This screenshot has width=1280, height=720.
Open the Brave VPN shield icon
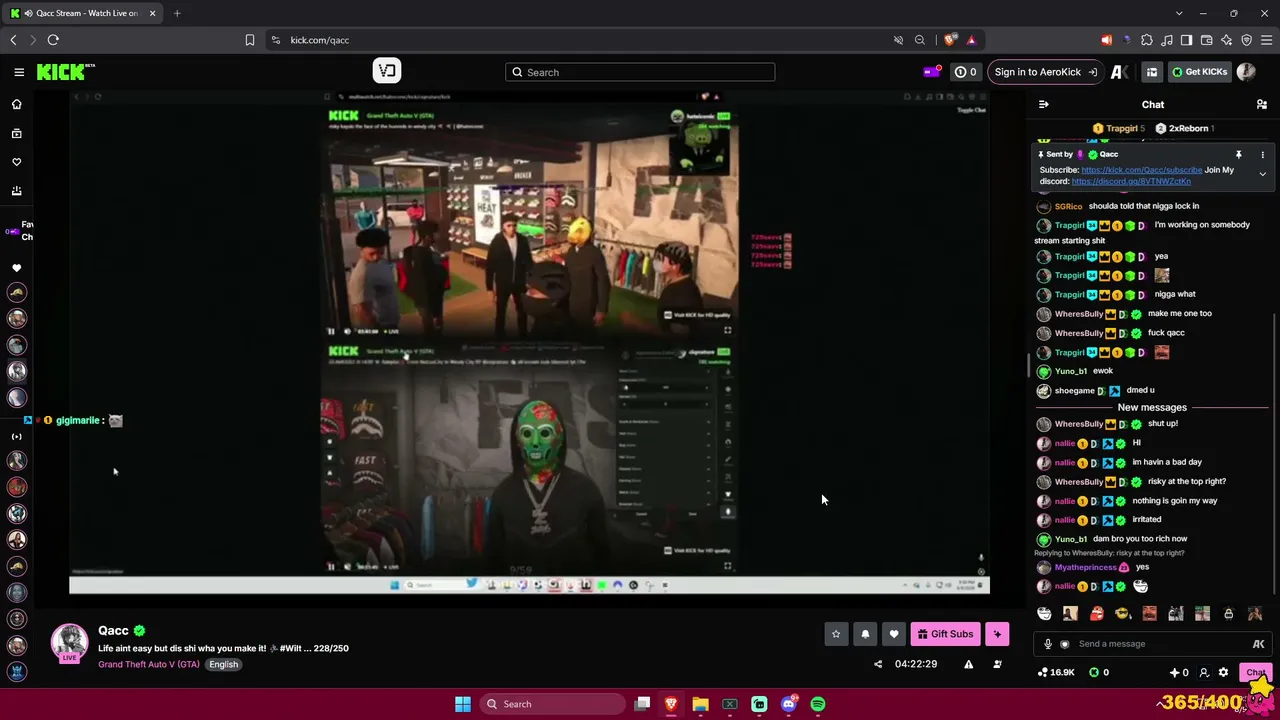coord(1246,40)
